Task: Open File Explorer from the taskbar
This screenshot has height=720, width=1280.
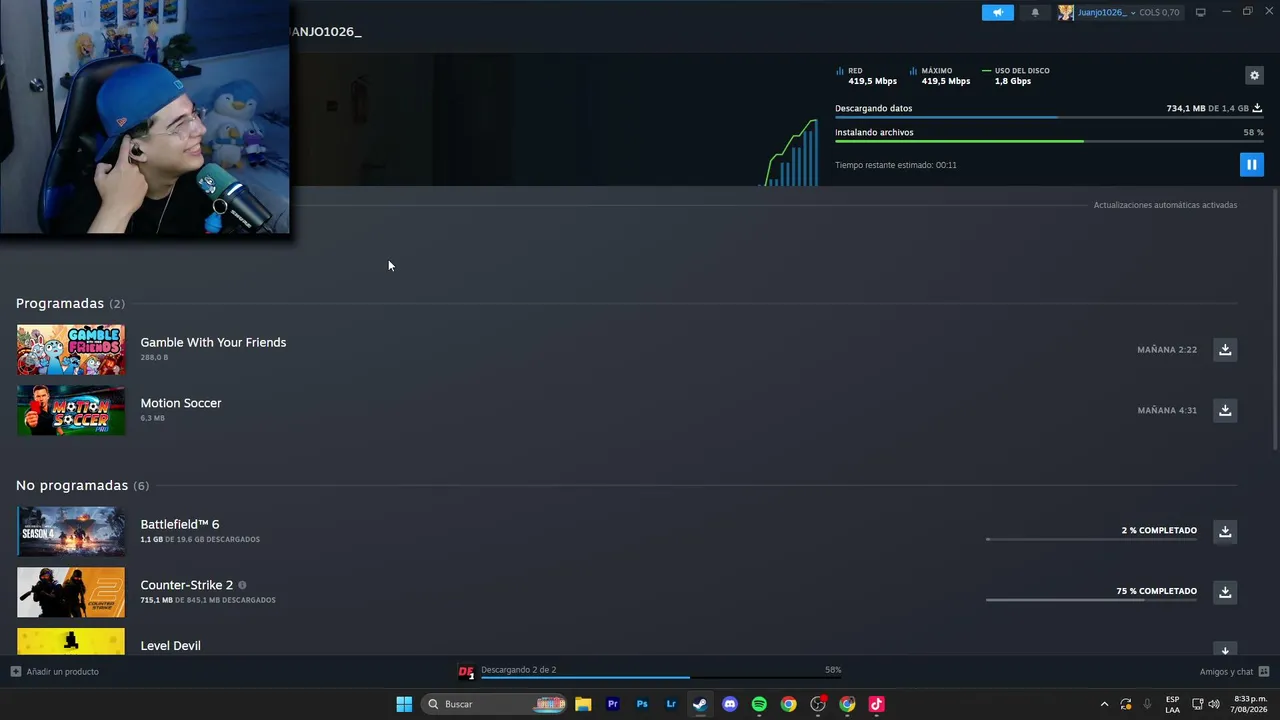Action: tap(583, 704)
